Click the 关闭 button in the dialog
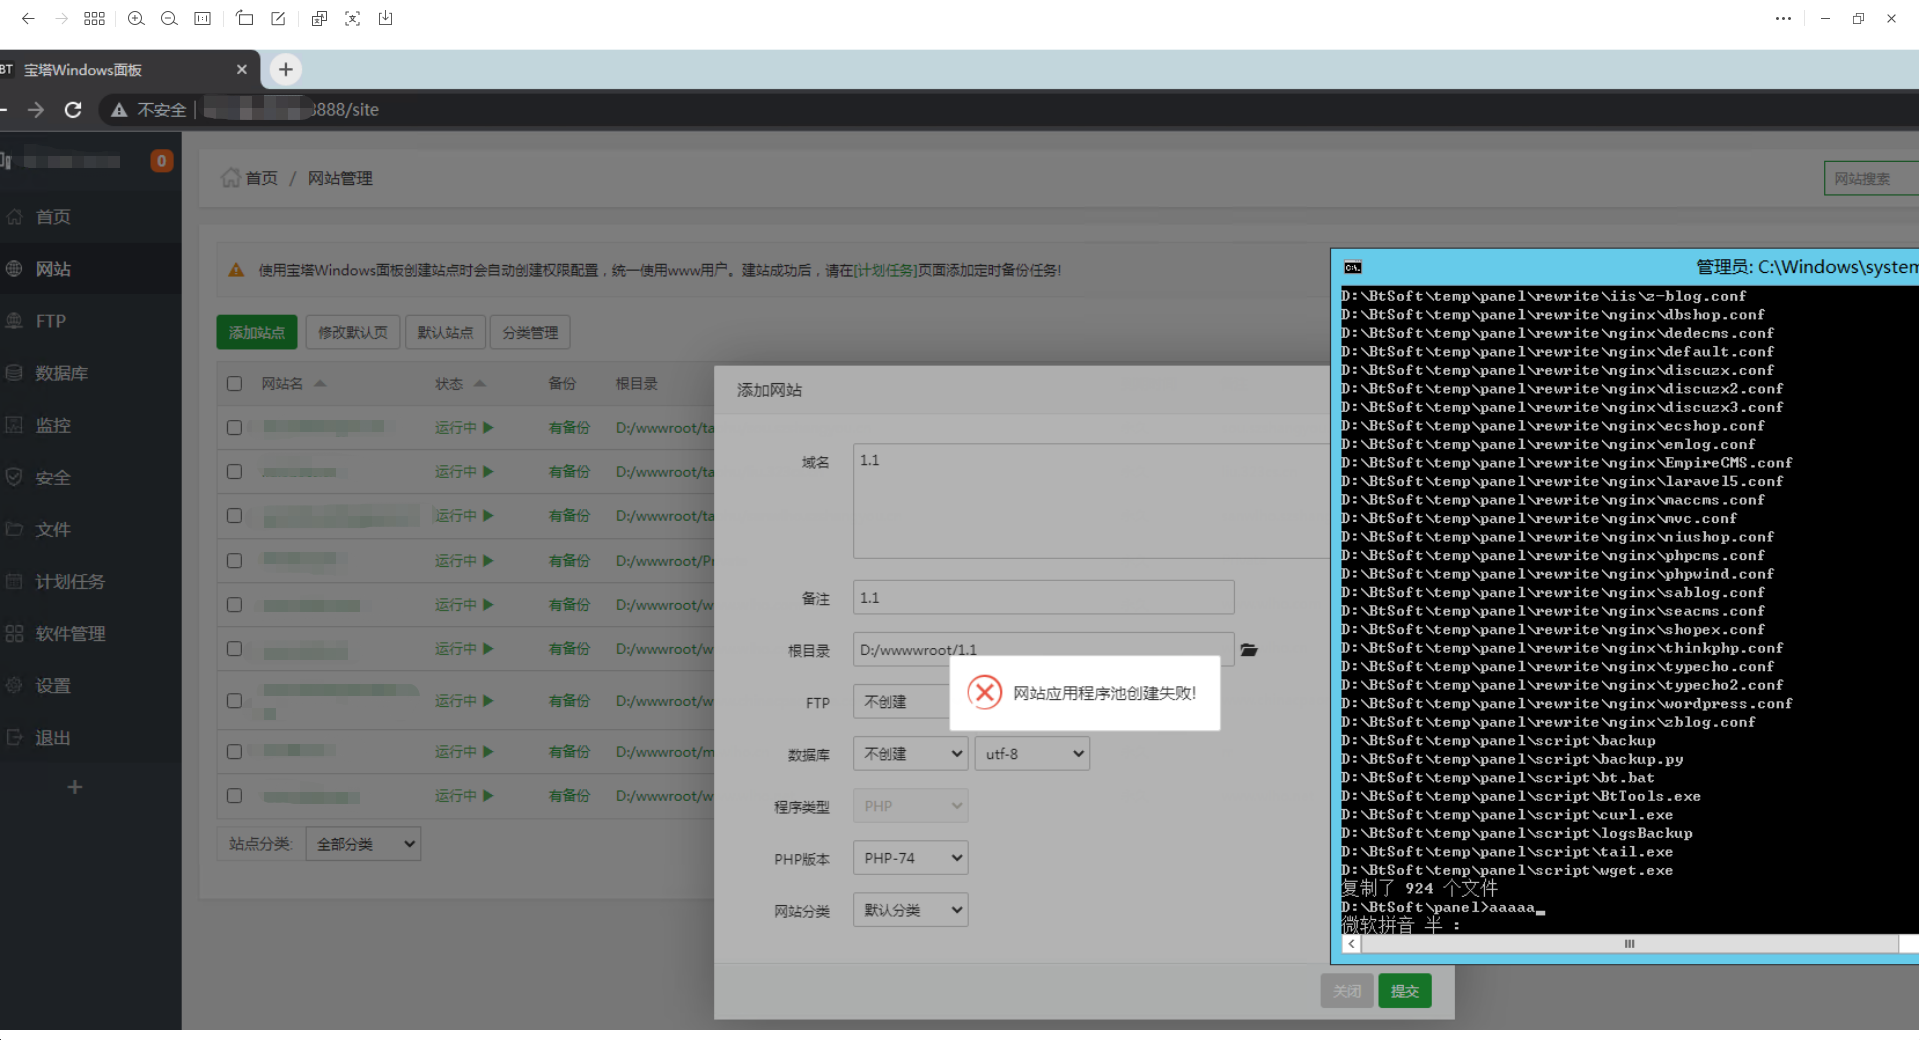The image size is (1920, 1040). click(1347, 991)
